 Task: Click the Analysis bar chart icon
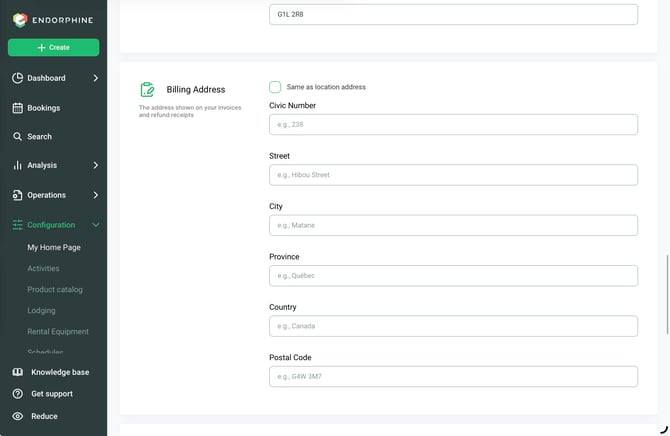coord(18,165)
